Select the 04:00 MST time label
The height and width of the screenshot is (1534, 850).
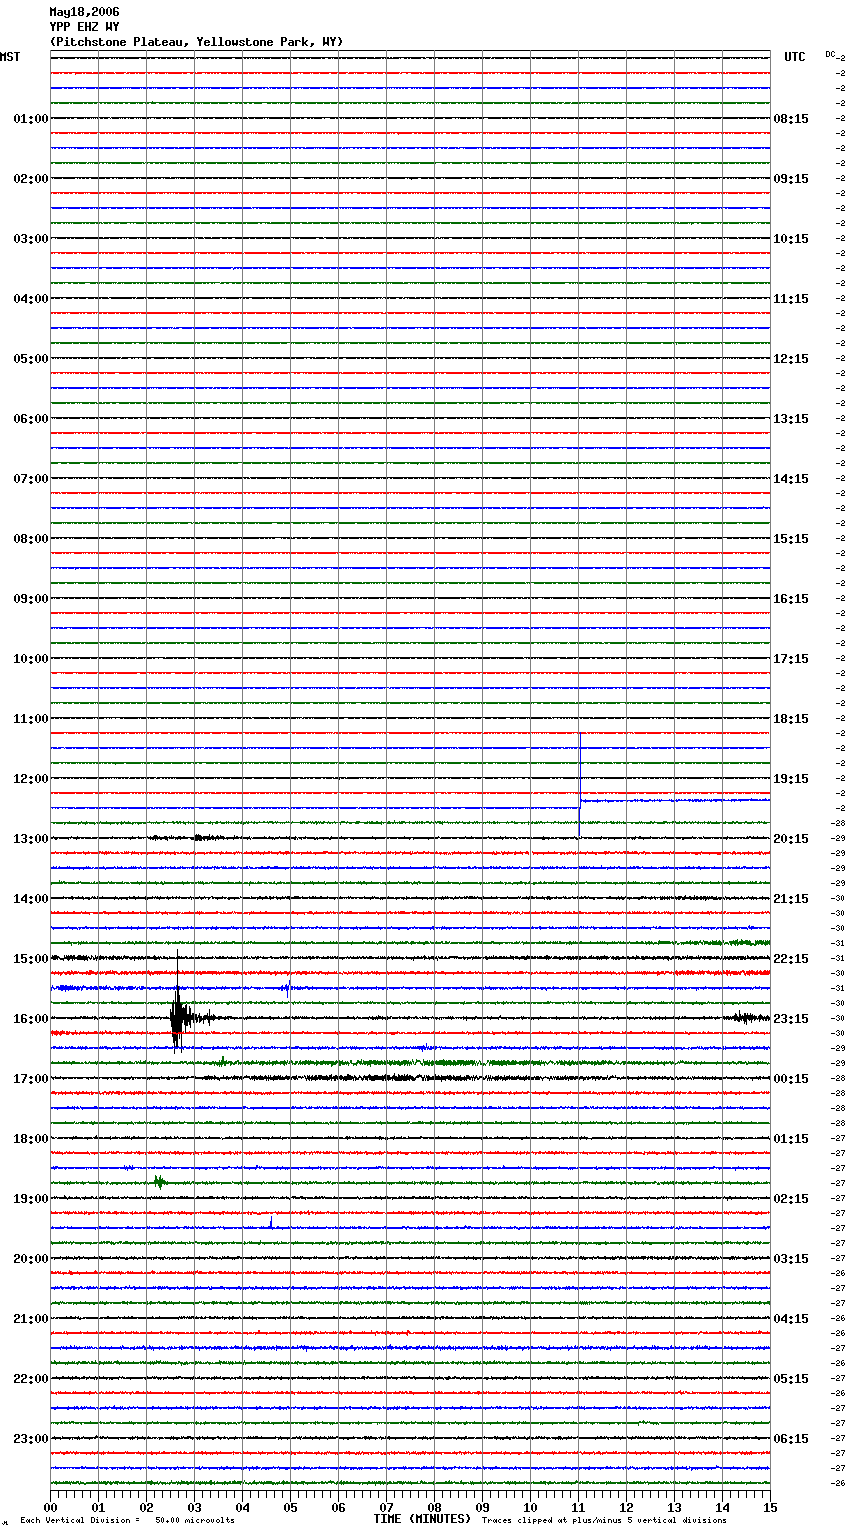[31, 299]
